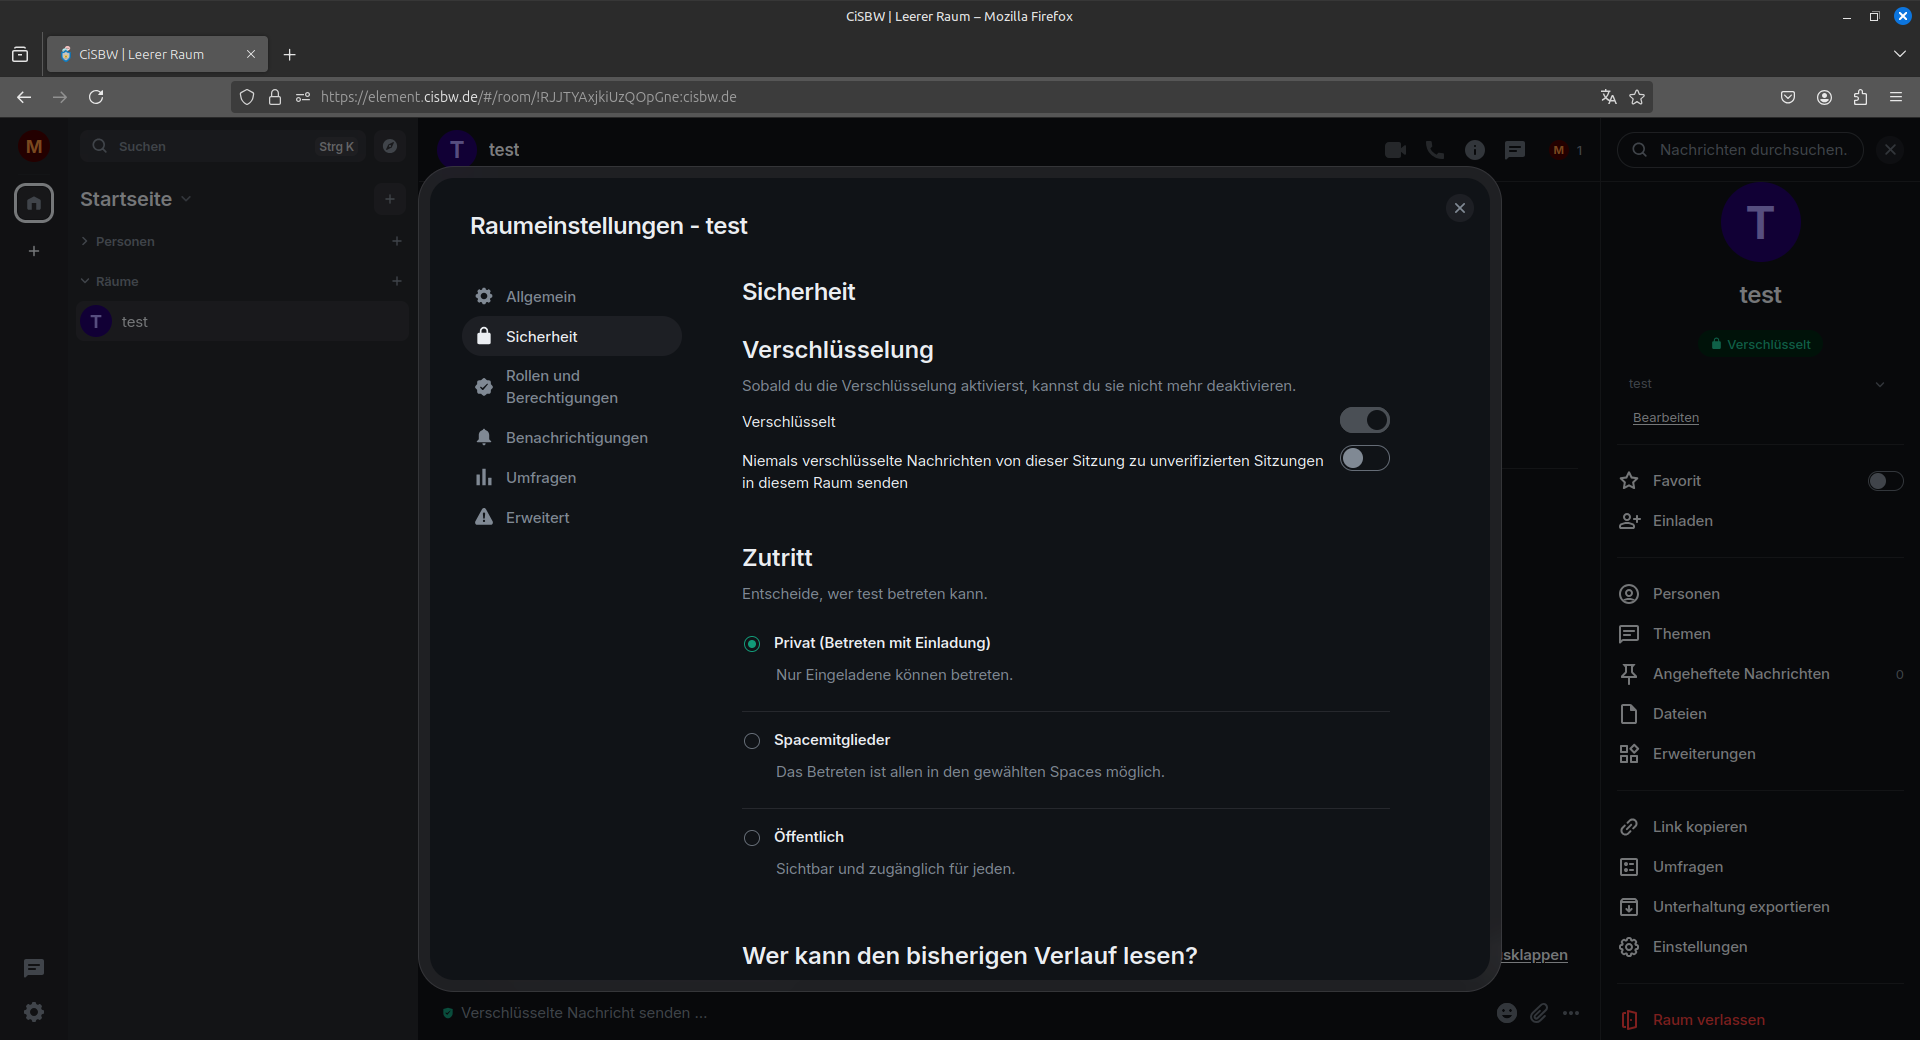Screen dimensions: 1920x1040
Task: Bookmark the page with the star icon
Action: pos(1637,97)
